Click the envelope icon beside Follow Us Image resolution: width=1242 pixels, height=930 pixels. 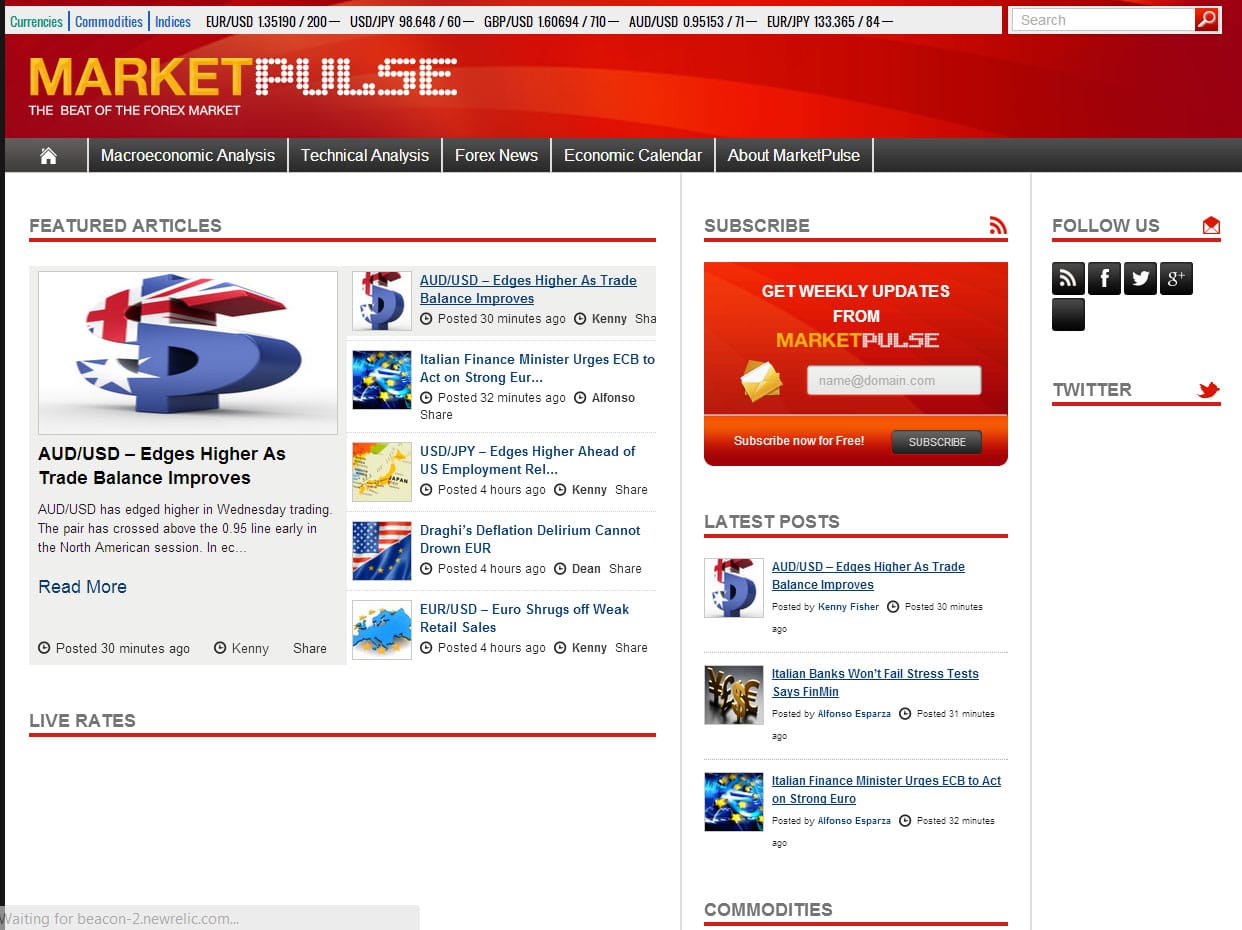click(x=1211, y=225)
